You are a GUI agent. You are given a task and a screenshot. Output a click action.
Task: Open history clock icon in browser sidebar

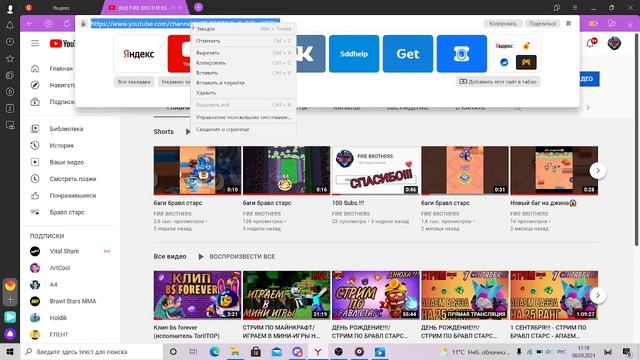tap(10, 42)
